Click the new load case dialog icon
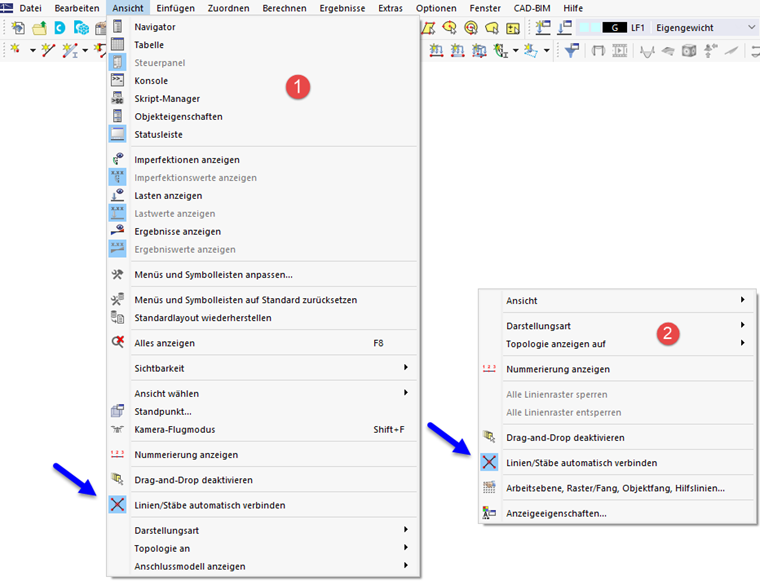Screen dimensions: 760x581 (543, 28)
